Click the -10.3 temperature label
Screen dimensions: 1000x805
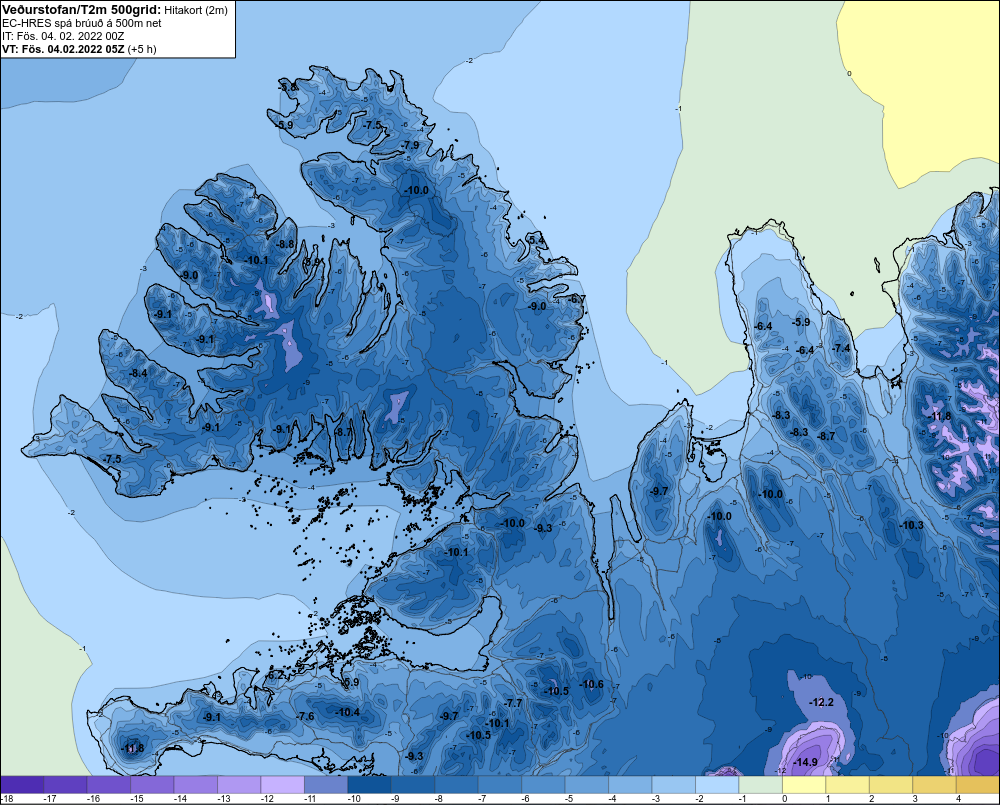[x=911, y=525]
